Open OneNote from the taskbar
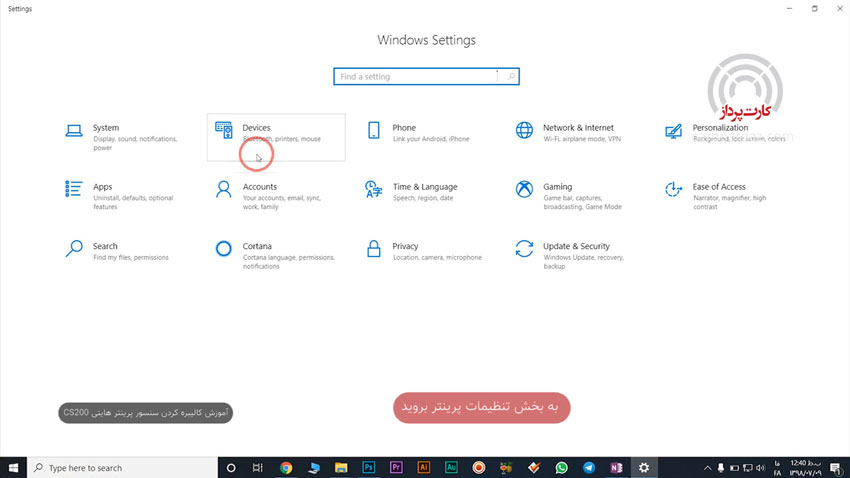 pyautogui.click(x=616, y=467)
